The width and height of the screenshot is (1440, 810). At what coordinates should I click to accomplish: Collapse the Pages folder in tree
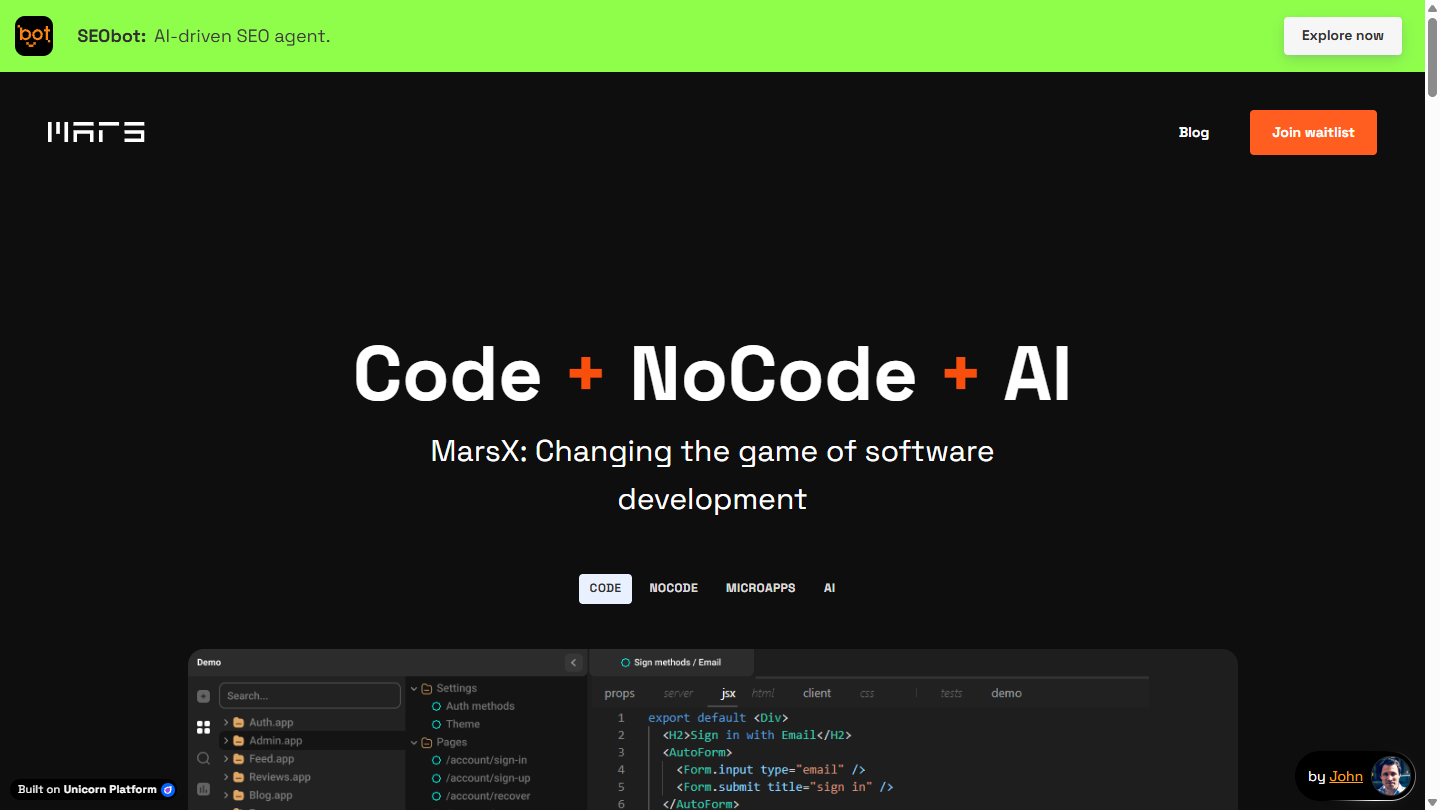414,742
